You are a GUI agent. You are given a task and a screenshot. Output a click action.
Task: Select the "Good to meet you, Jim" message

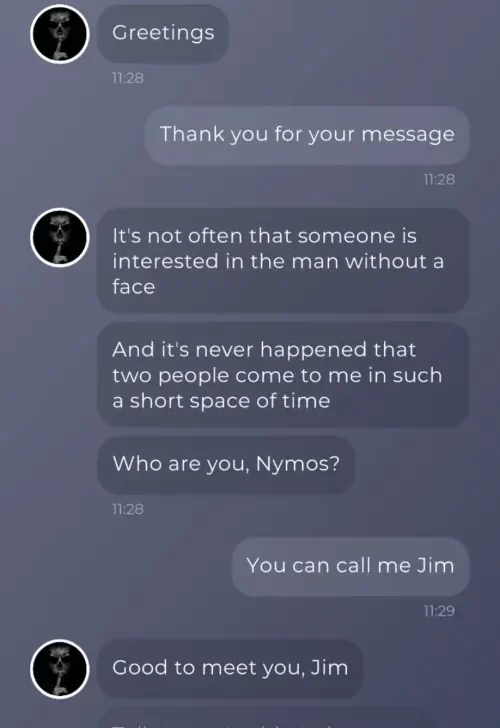pos(230,669)
